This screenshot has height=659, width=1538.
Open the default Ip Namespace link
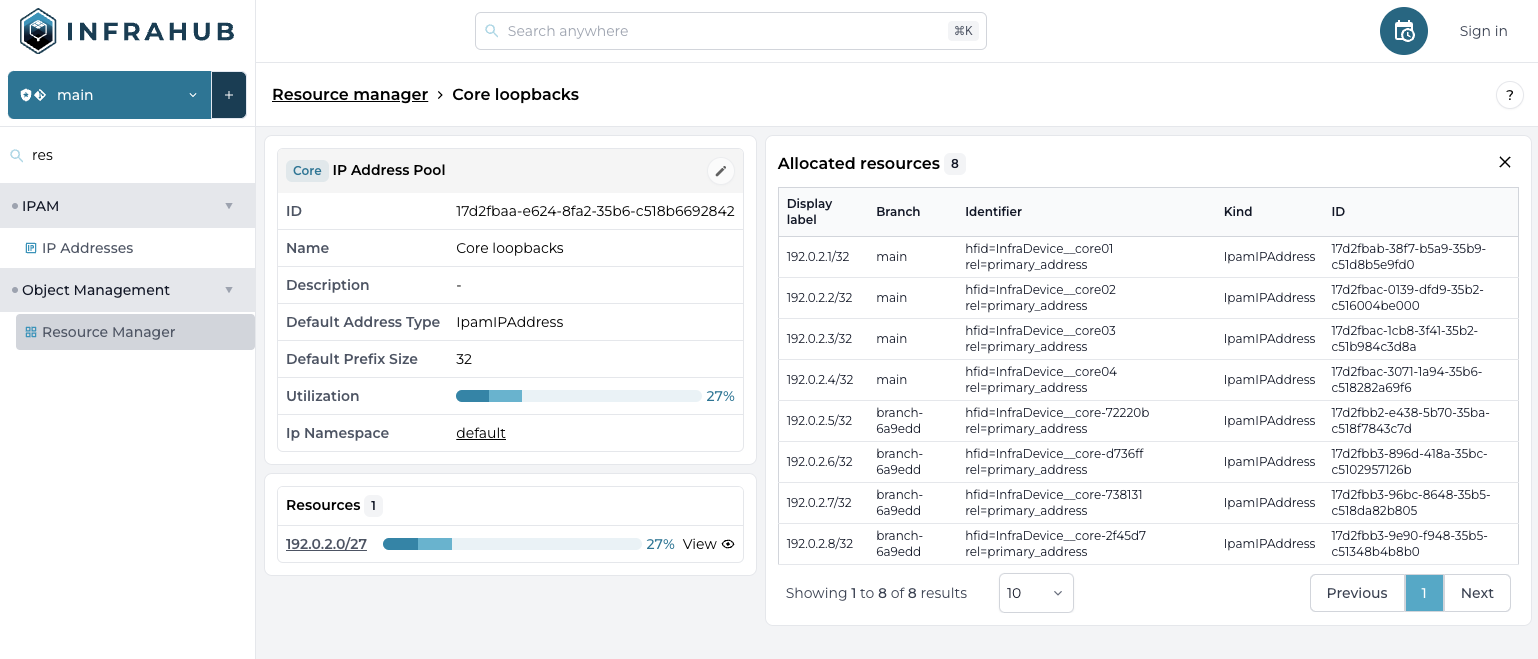[480, 433]
